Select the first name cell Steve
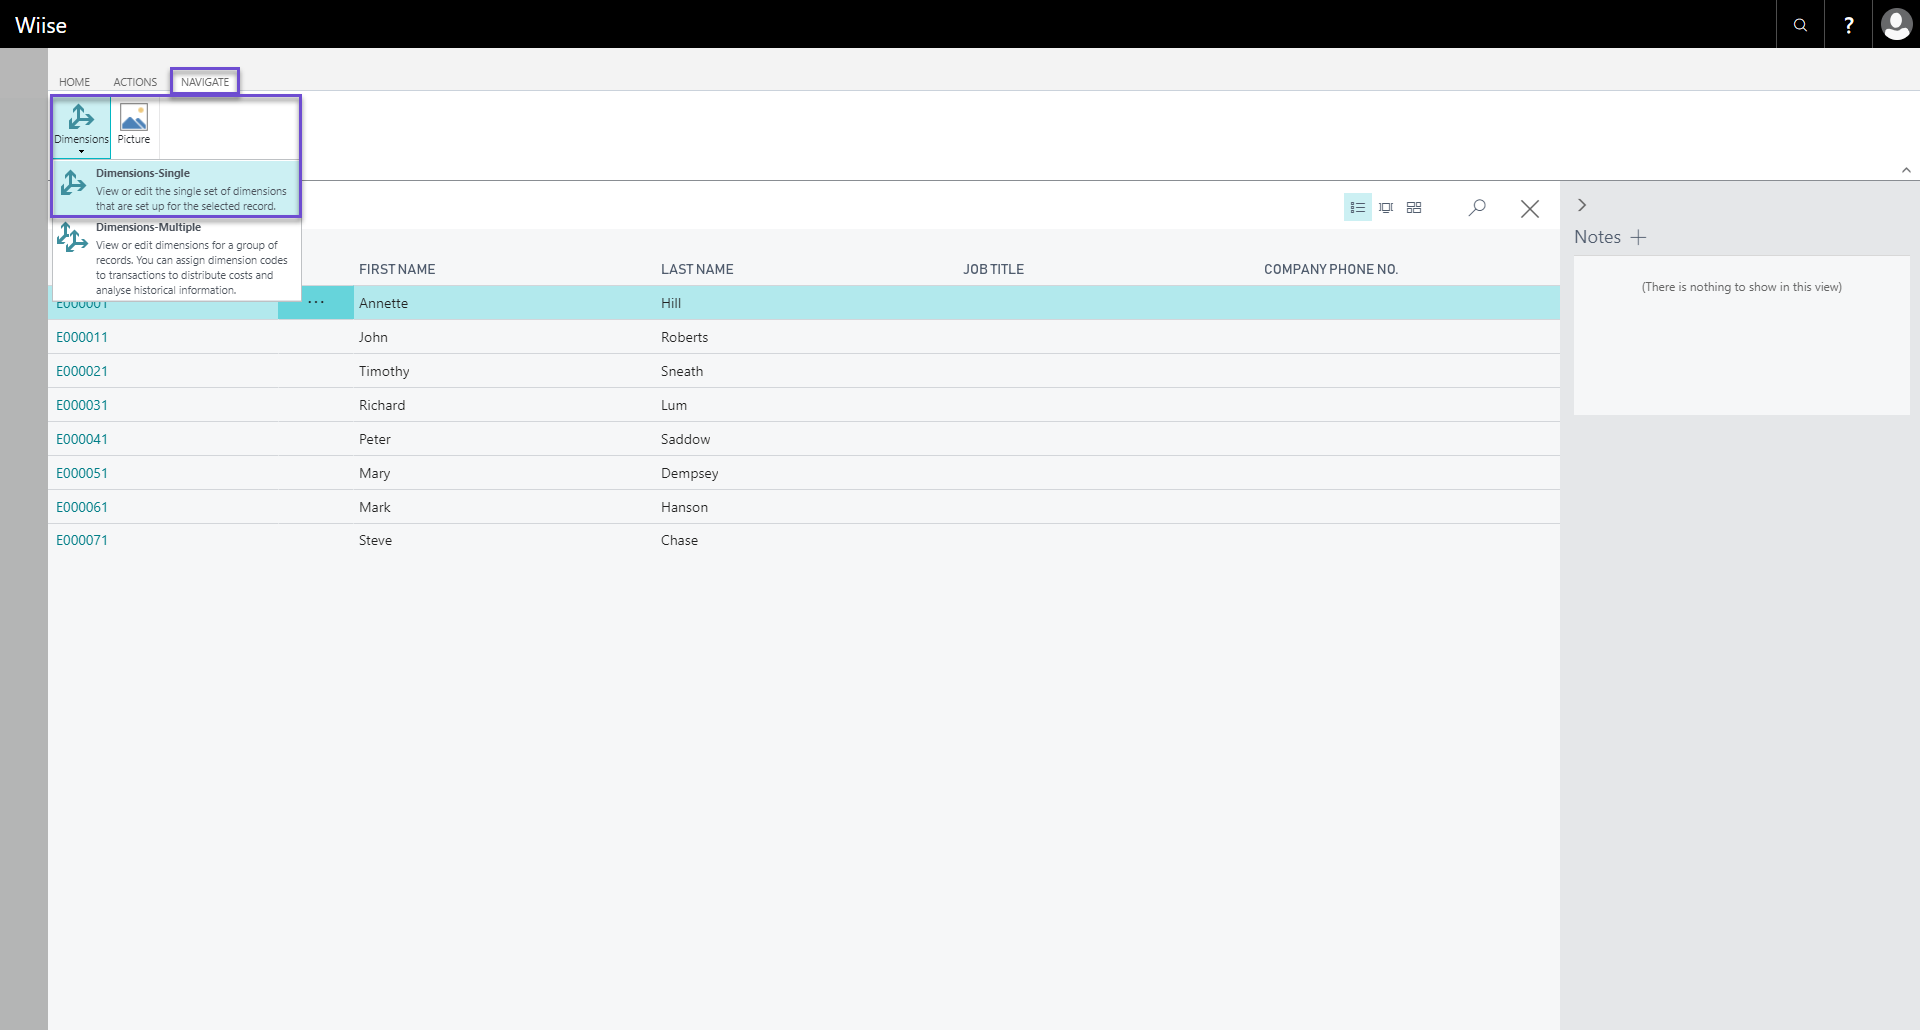Screen dimensions: 1920x1030 (376, 540)
